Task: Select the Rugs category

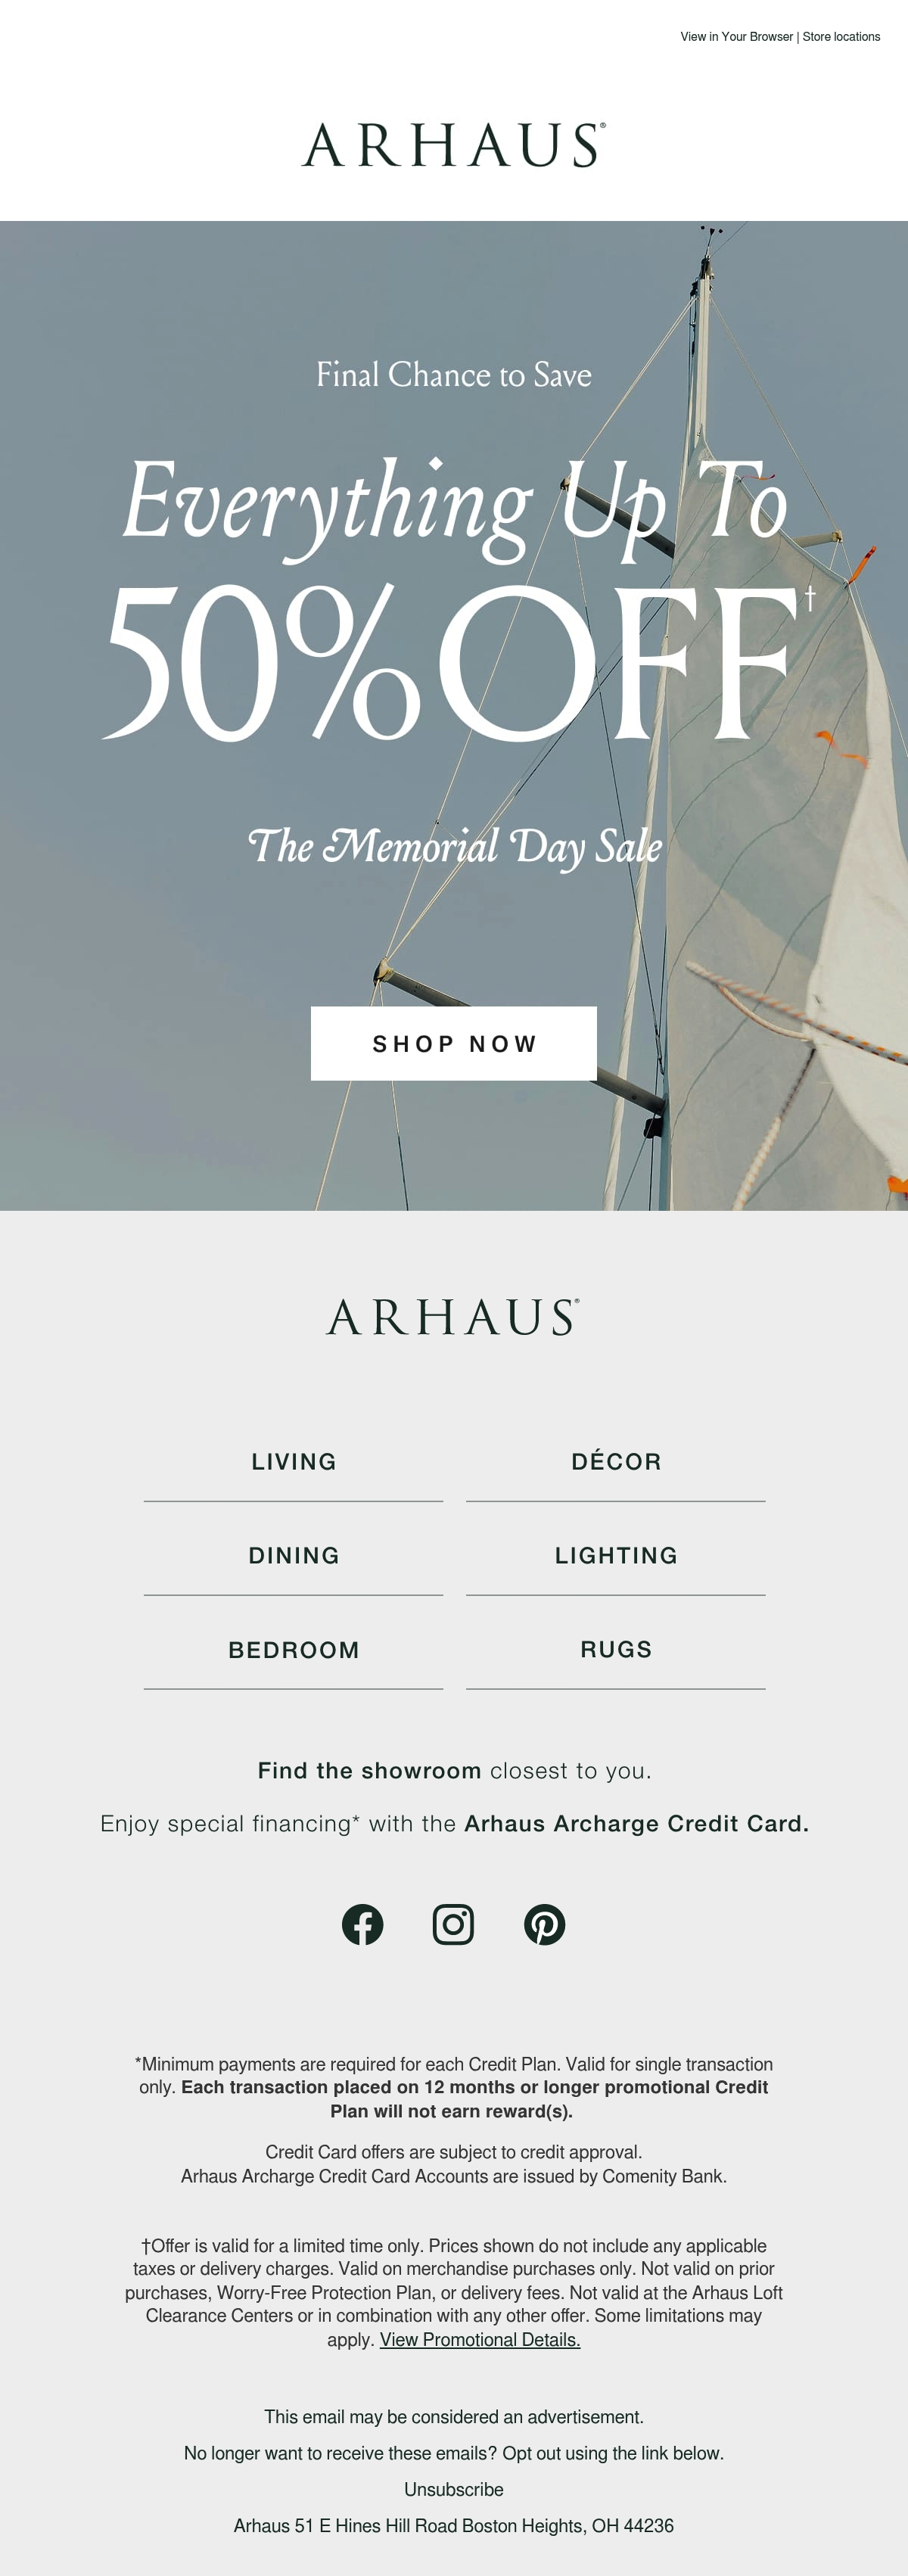Action: click(616, 1650)
